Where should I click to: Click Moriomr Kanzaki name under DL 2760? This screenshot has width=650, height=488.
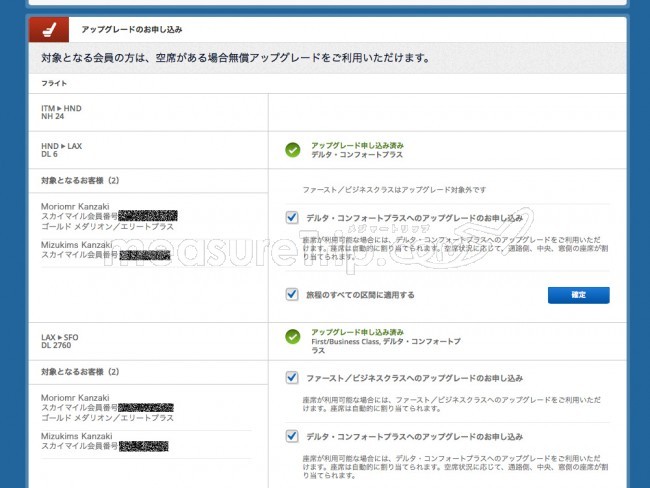tap(75, 398)
